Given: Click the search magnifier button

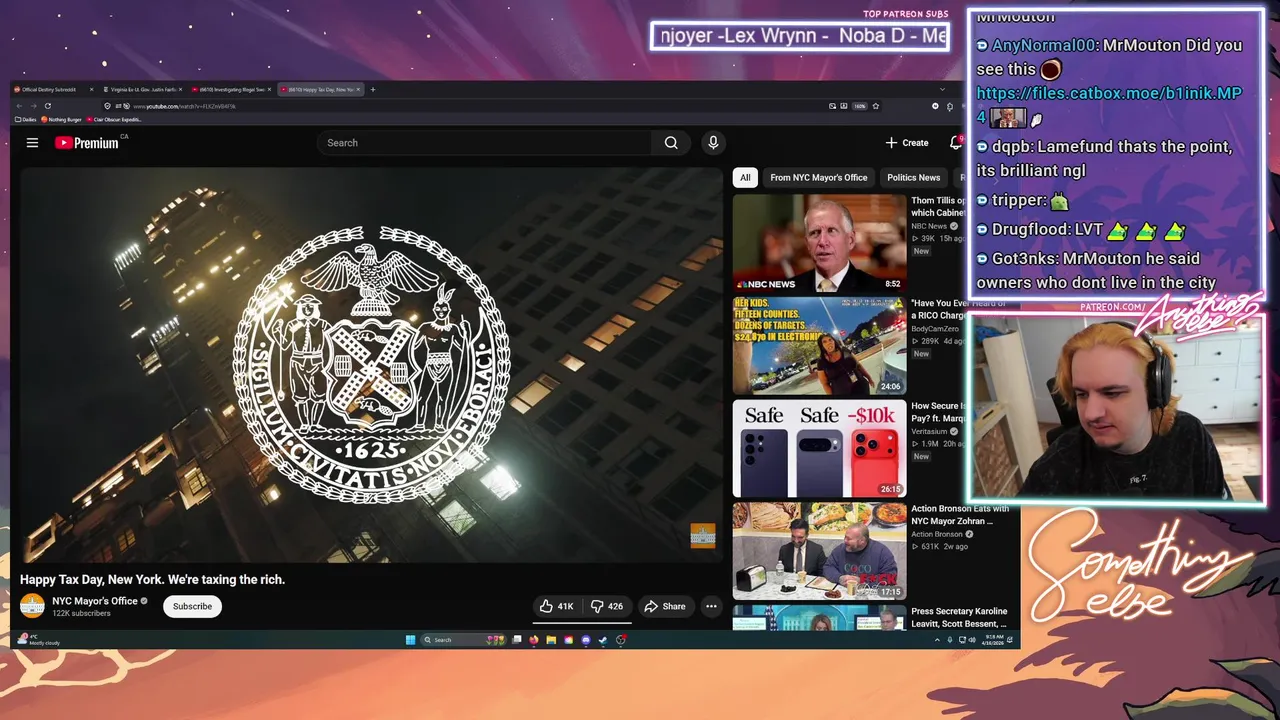Looking at the screenshot, I should click(671, 143).
